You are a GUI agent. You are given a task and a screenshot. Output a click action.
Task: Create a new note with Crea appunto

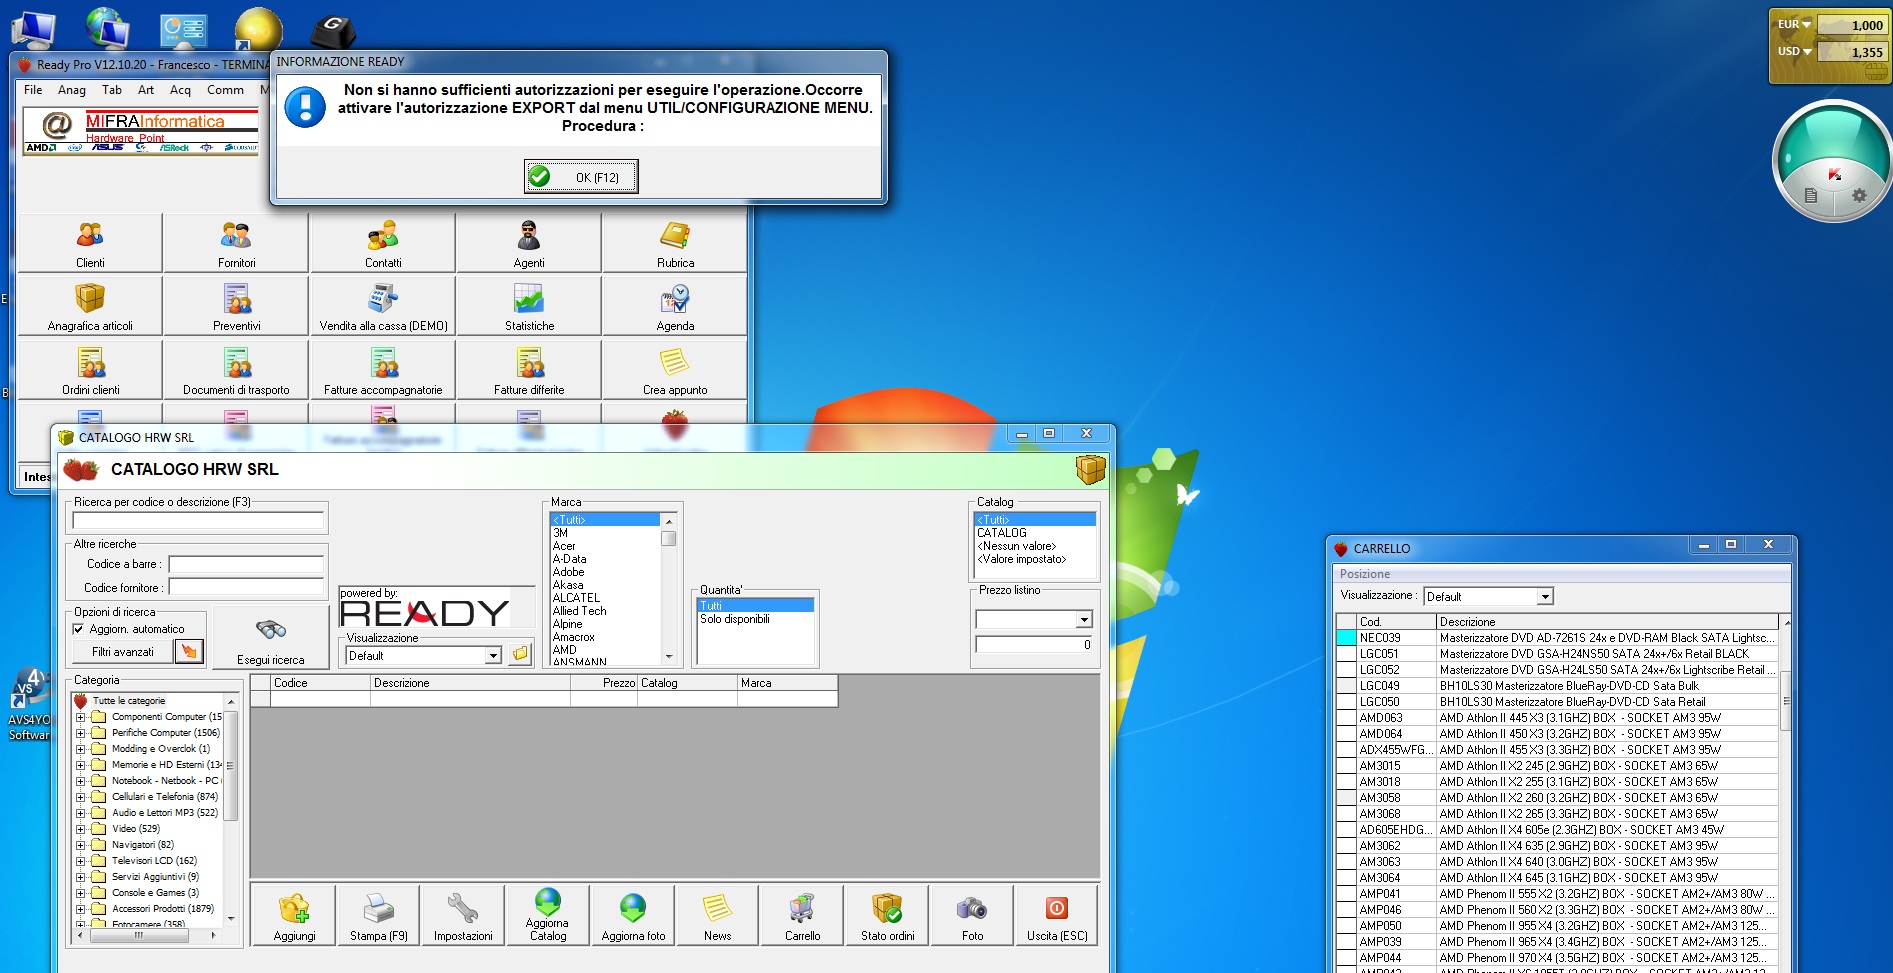pyautogui.click(x=675, y=370)
